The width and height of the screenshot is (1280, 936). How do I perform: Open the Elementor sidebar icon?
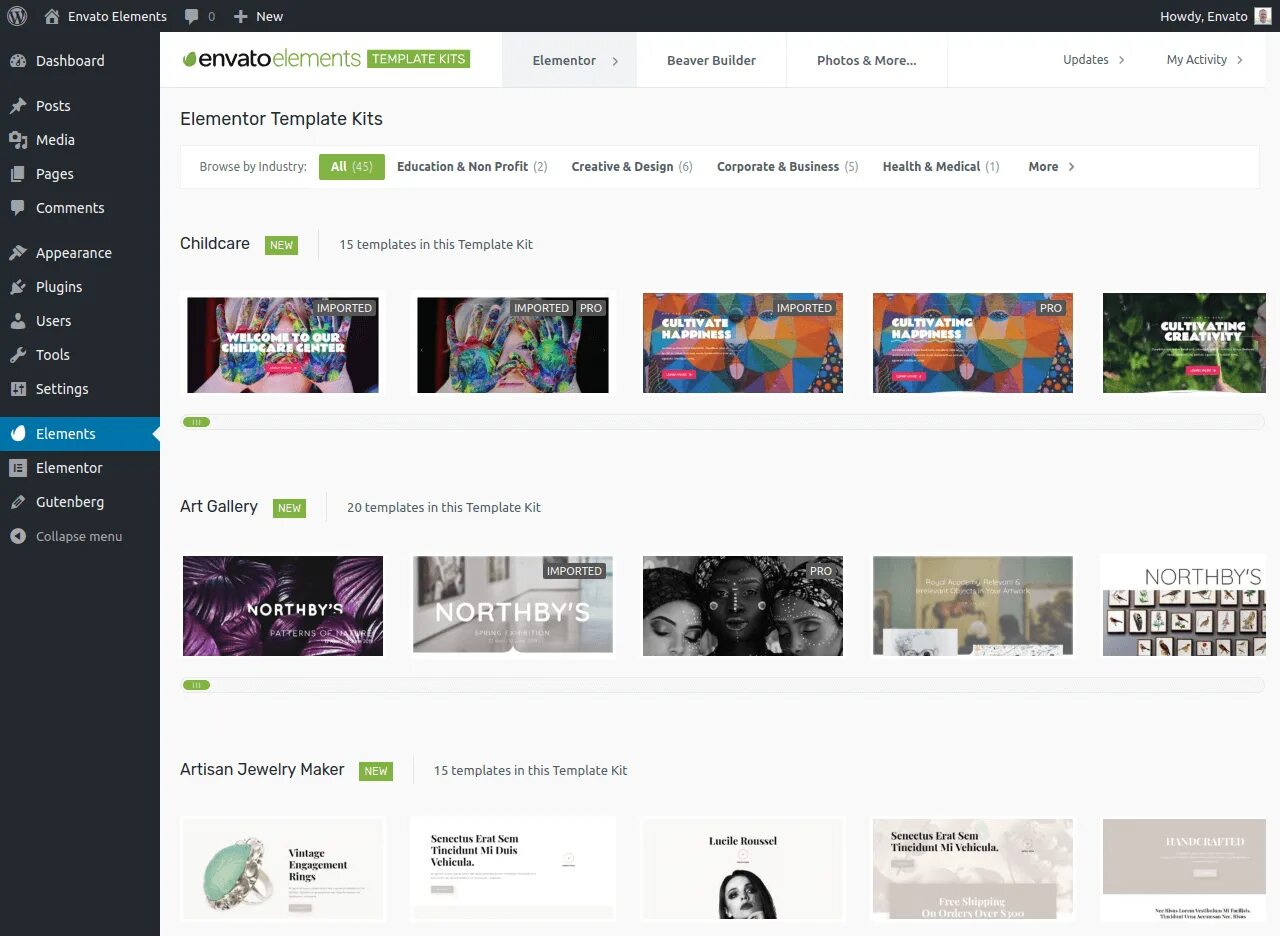click(17, 468)
